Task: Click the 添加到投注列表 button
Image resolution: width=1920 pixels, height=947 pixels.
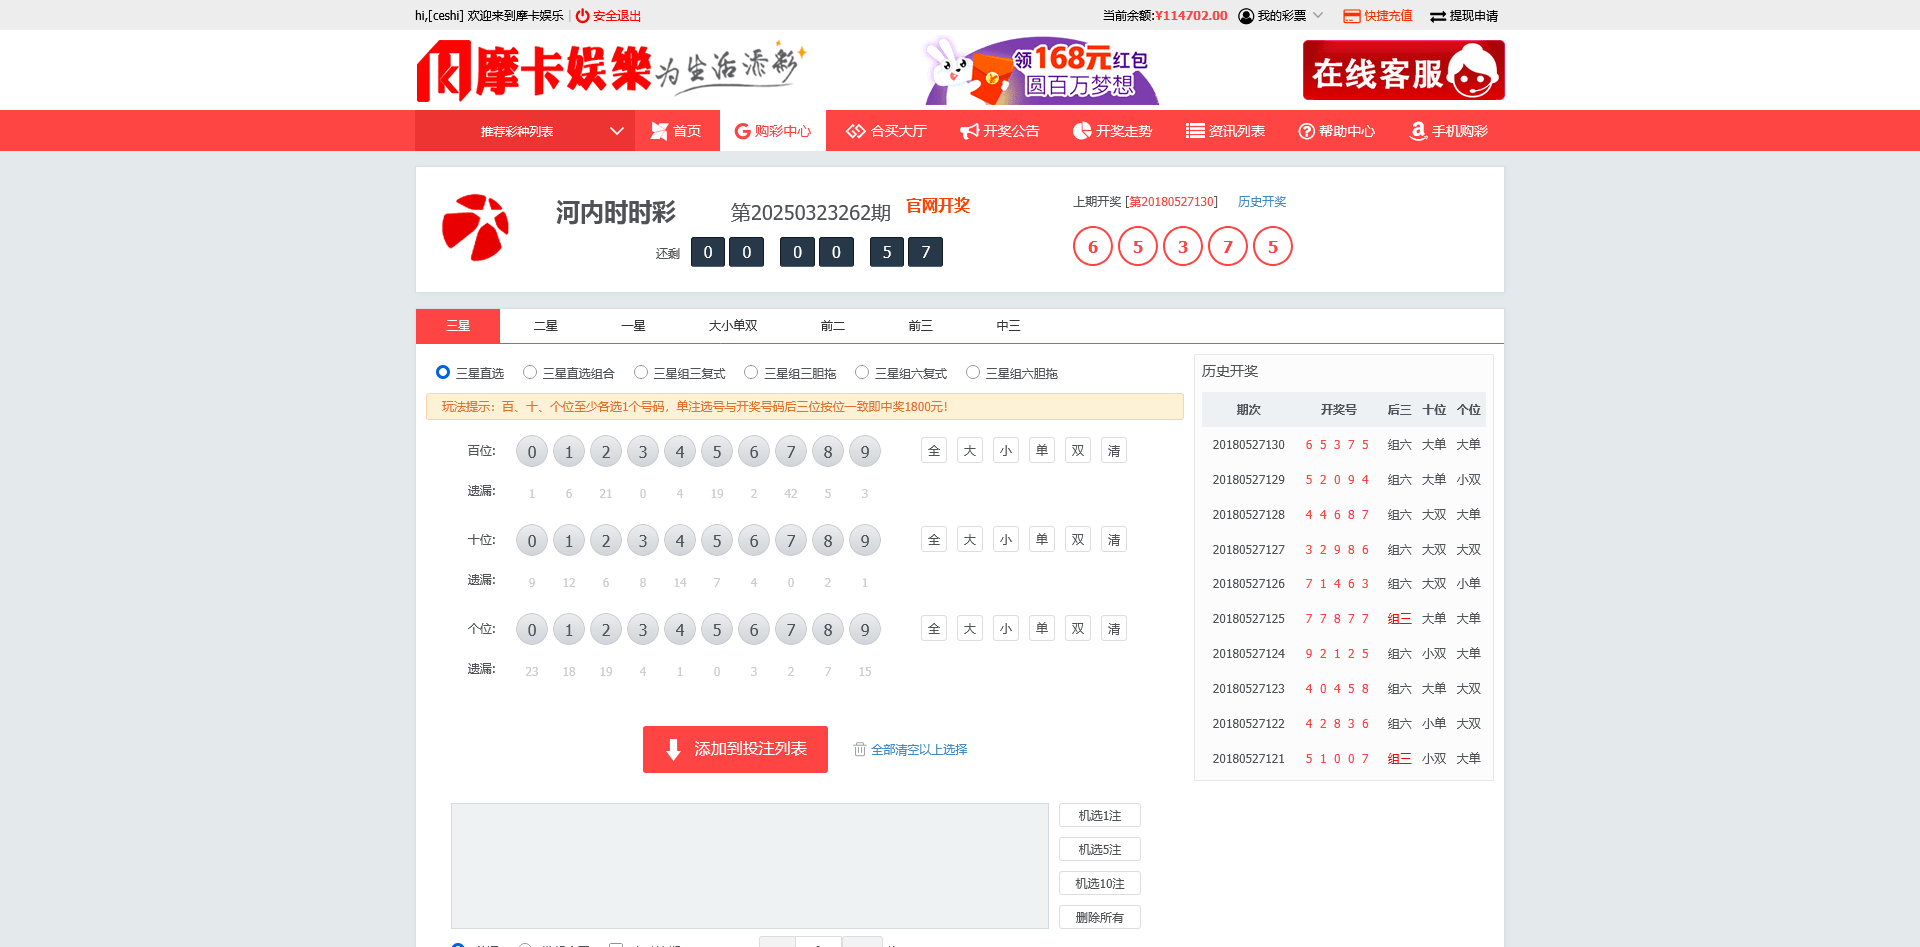Action: pyautogui.click(x=735, y=749)
